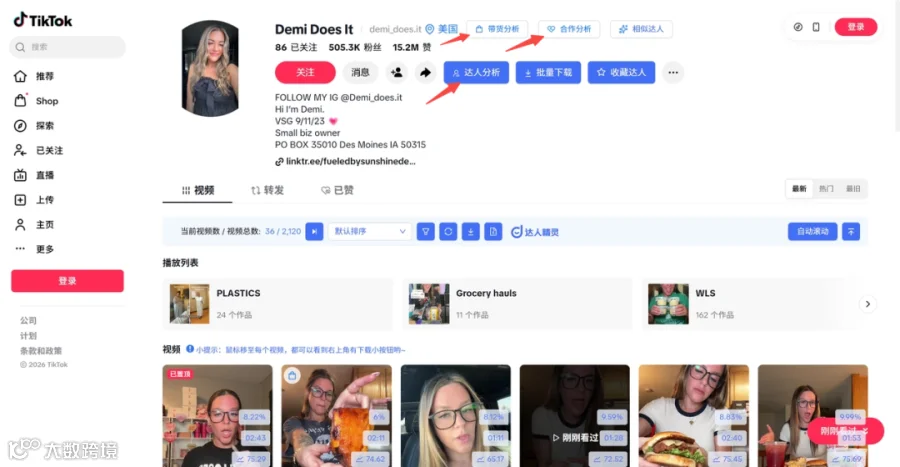Select the 最旧 sort option
Screen dimensions: 900x467
[x=854, y=189]
